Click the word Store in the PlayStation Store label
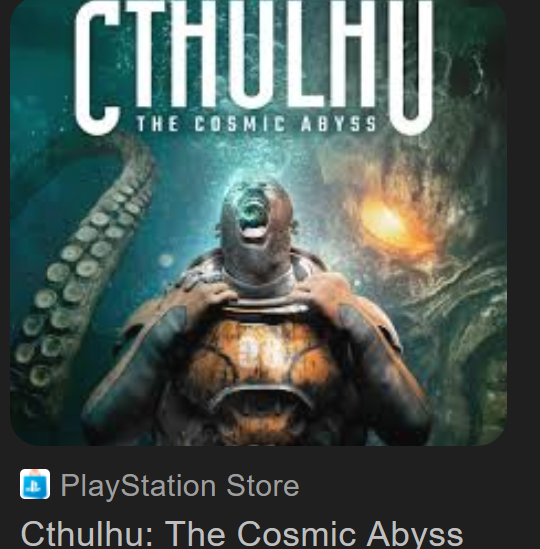The image size is (540, 549). (263, 485)
